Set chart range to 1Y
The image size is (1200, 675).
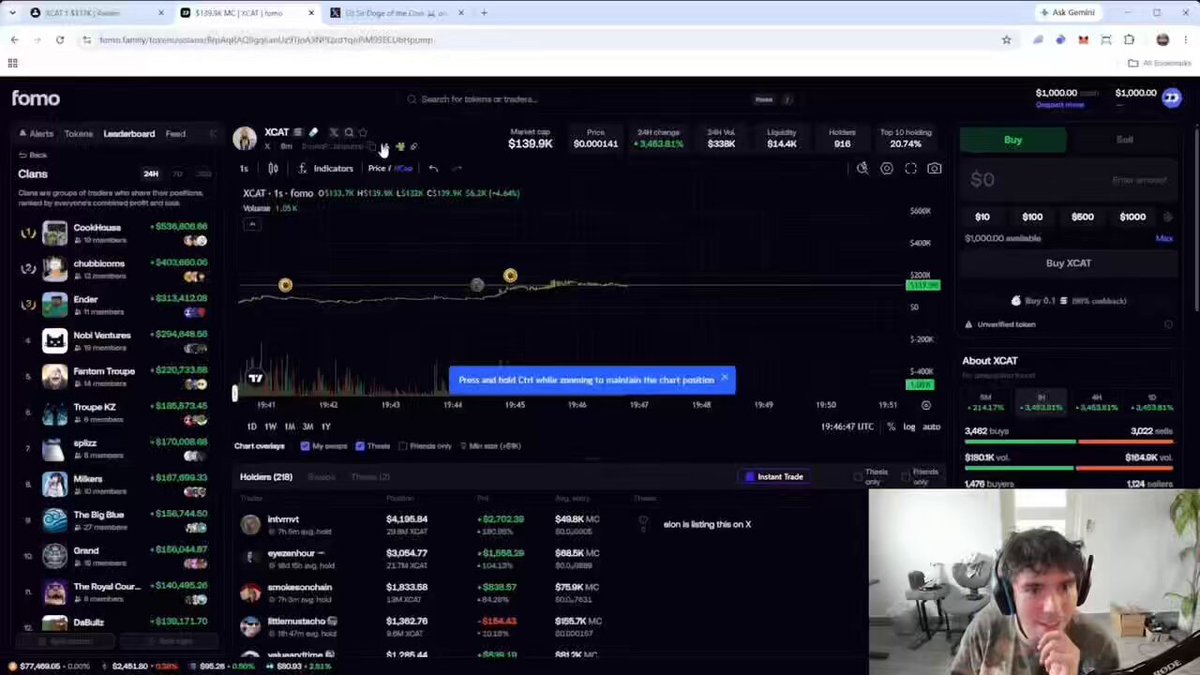(x=326, y=427)
